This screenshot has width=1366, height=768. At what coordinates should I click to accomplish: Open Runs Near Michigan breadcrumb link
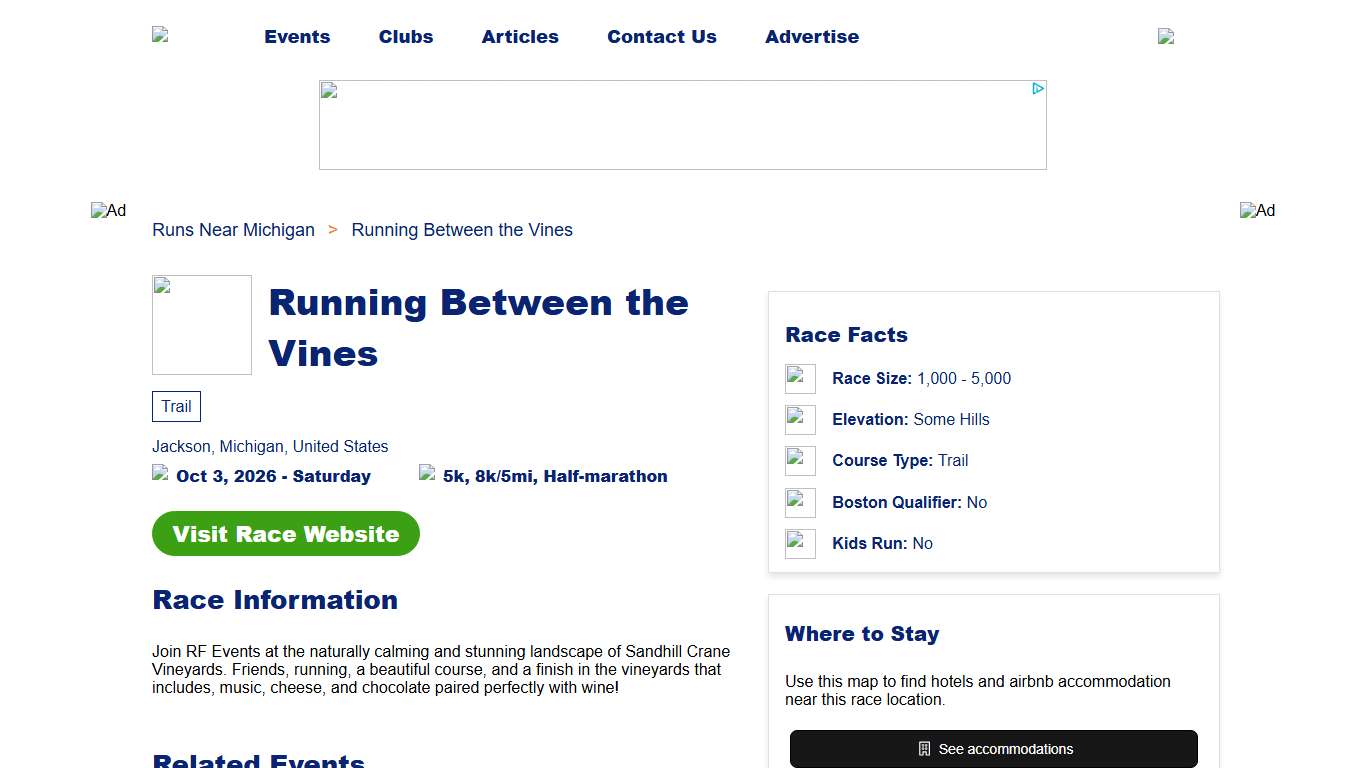[233, 230]
